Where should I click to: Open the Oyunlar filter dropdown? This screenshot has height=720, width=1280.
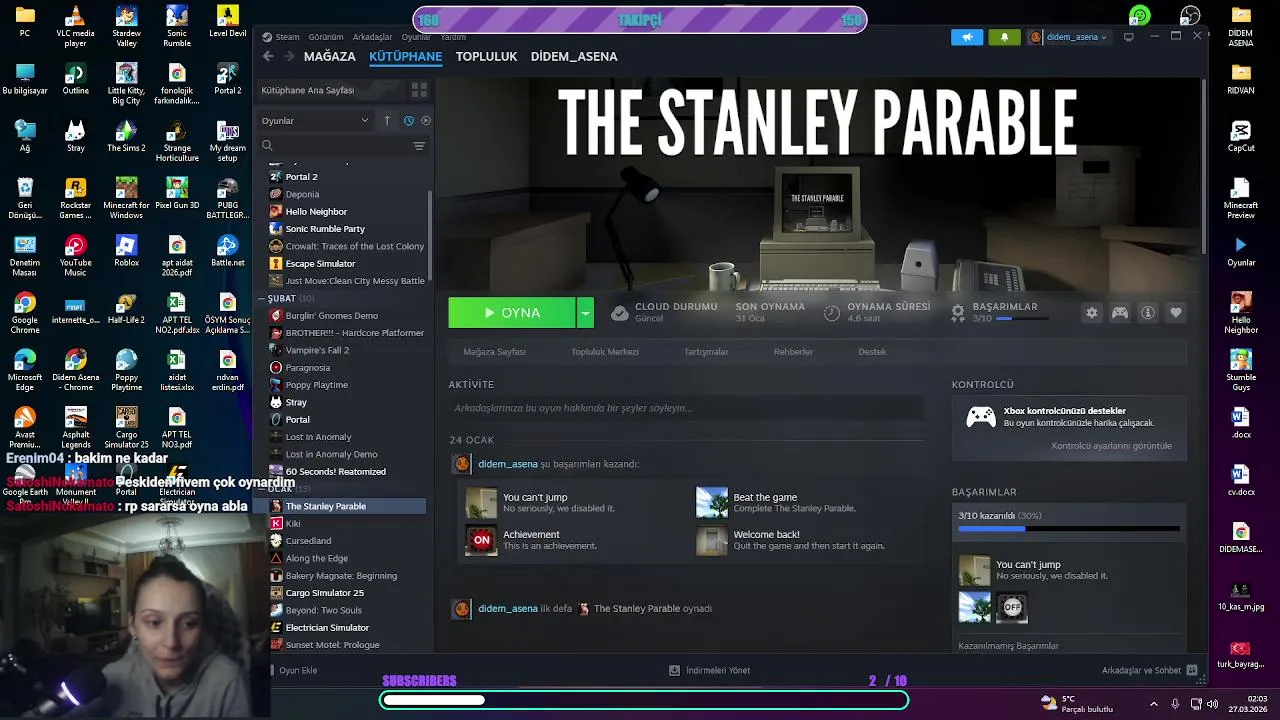coord(315,121)
